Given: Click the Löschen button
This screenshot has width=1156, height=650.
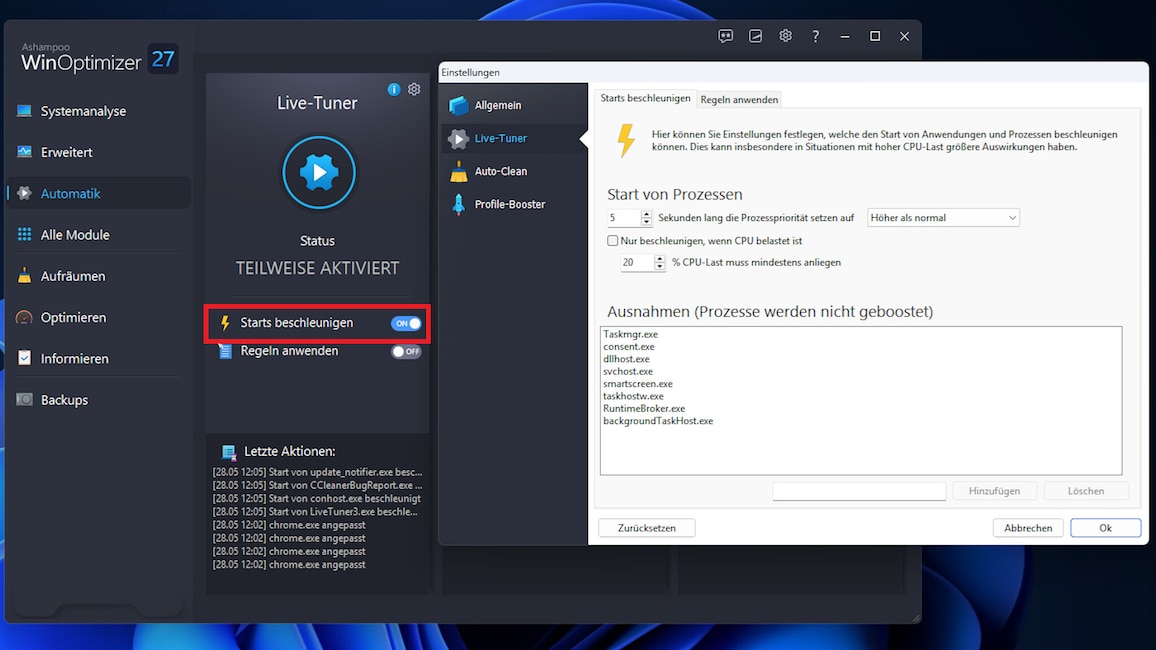Looking at the screenshot, I should click(1086, 491).
